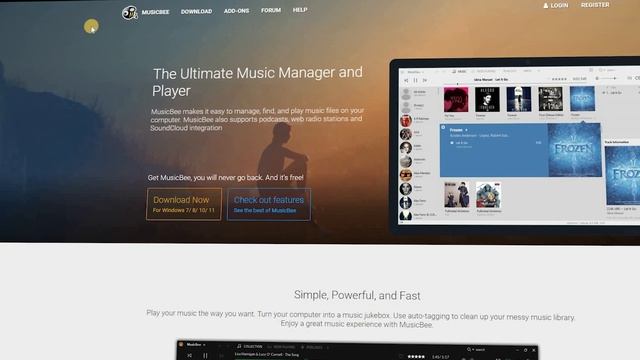The height and width of the screenshot is (360, 640).
Task: Click 'The Ultimate Music Manager and Player' headline
Action: 257,82
